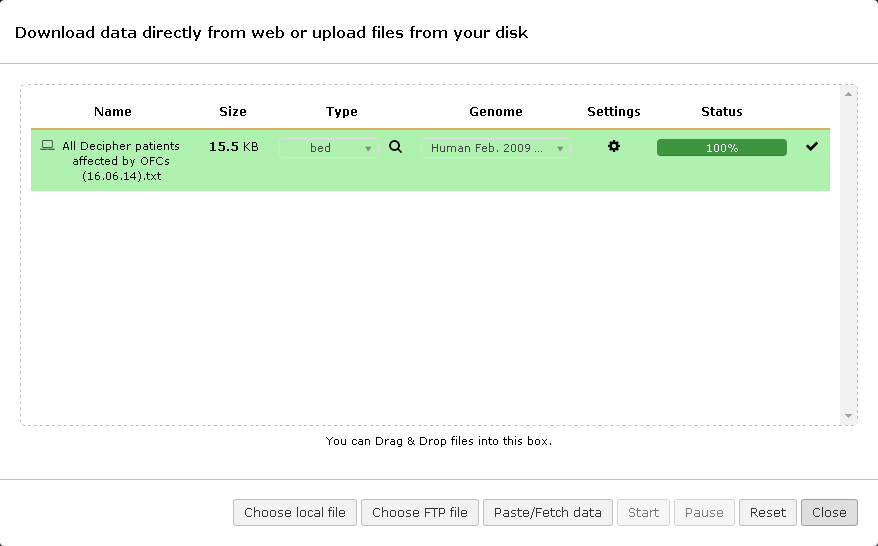Close the upload dialog

[829, 512]
